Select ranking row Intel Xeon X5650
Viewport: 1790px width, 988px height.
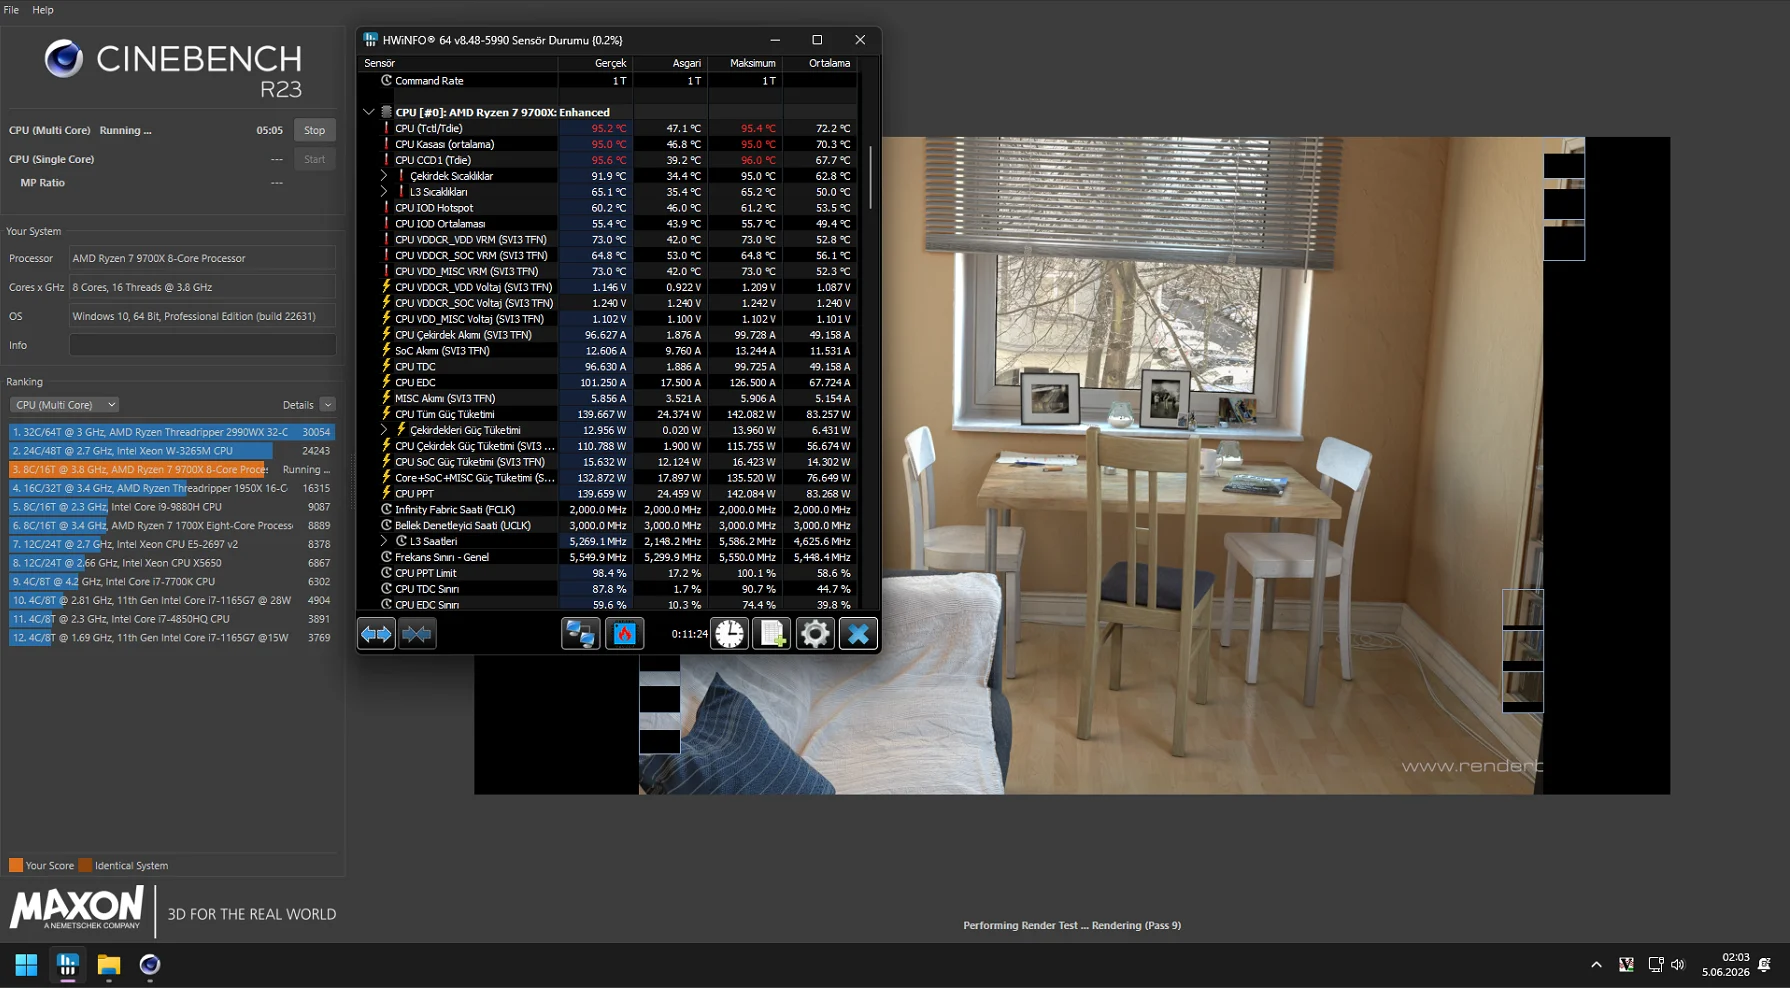pos(172,563)
